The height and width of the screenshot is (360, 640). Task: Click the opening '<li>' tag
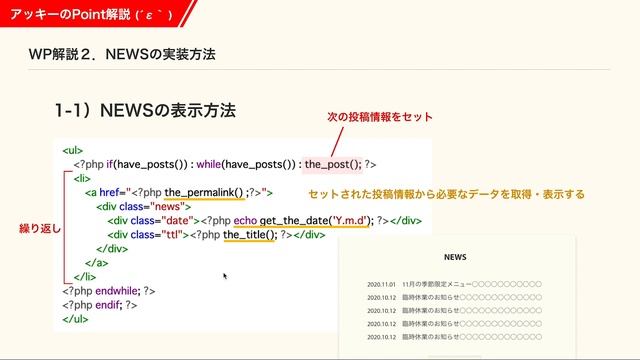coord(82,179)
